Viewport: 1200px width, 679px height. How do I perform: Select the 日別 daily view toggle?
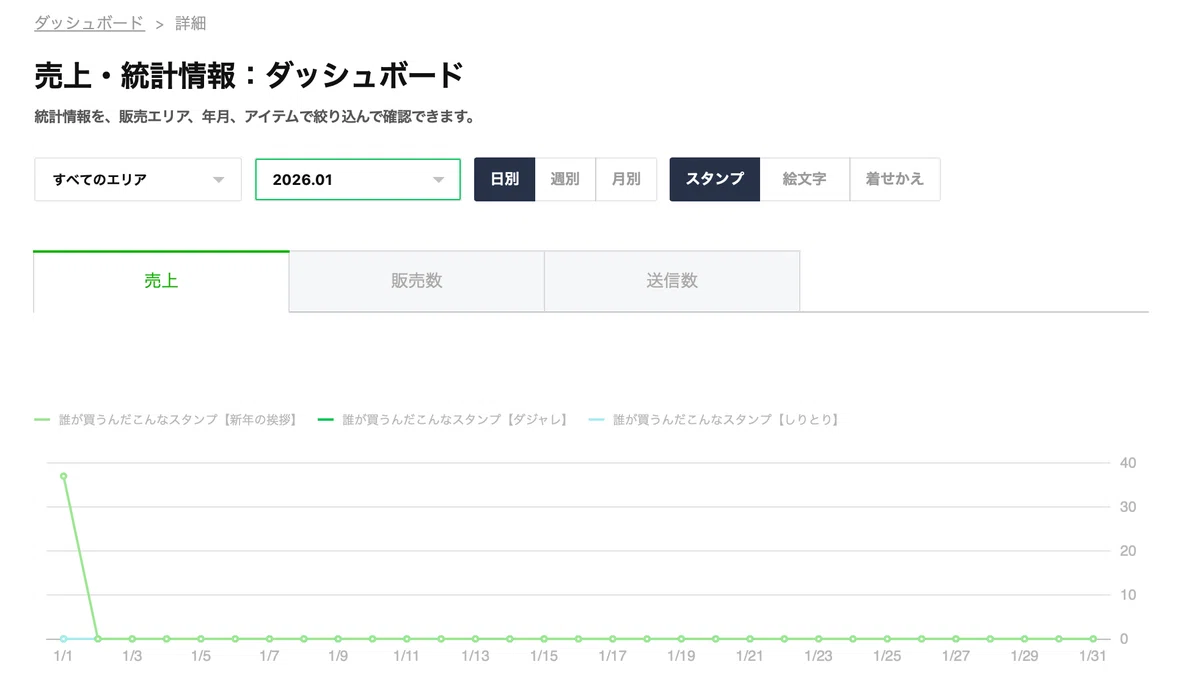point(505,179)
